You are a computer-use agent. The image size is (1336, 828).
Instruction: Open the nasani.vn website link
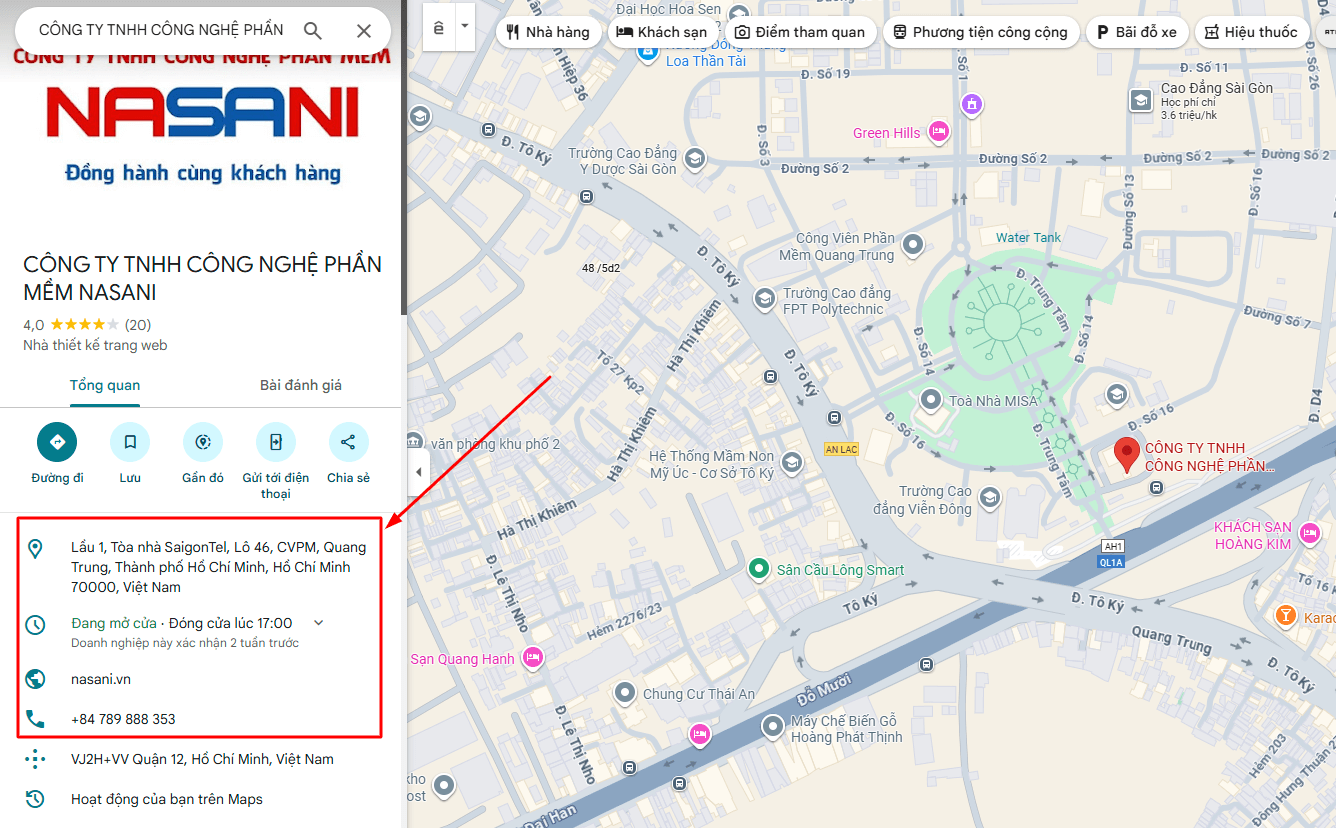(x=101, y=679)
